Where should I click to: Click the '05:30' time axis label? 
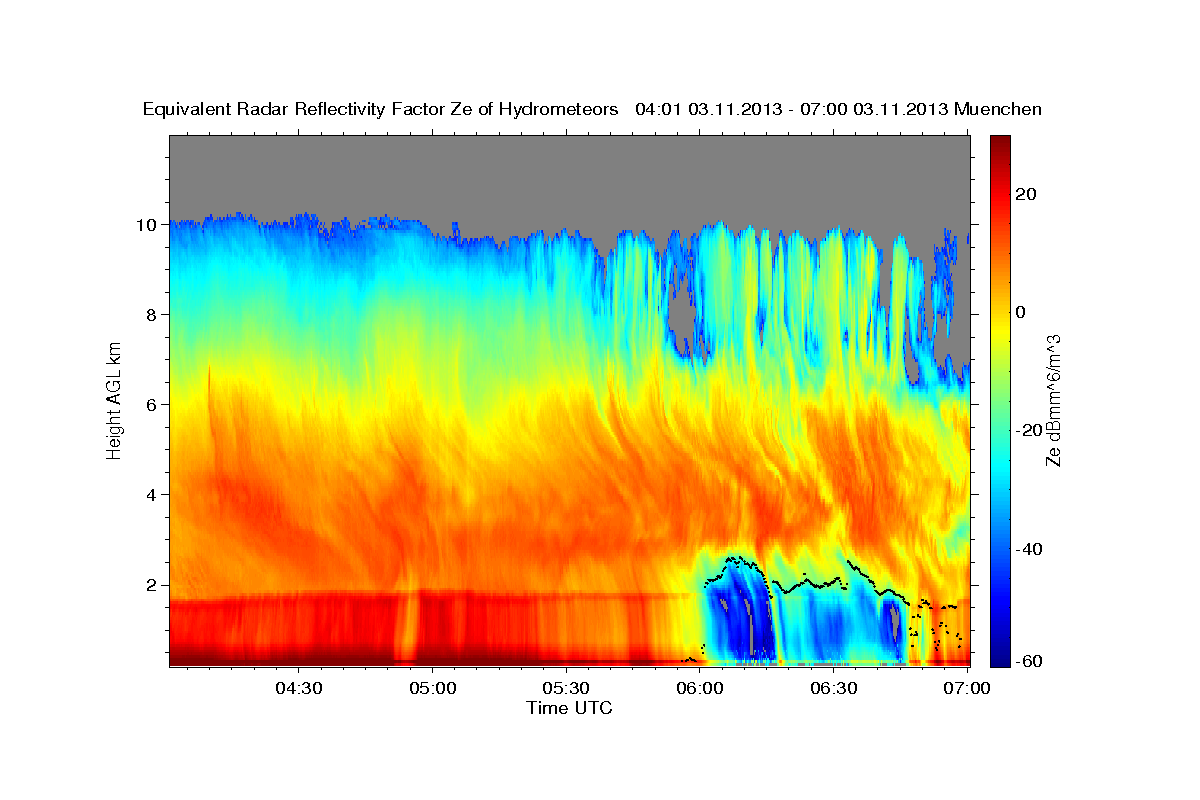567,687
